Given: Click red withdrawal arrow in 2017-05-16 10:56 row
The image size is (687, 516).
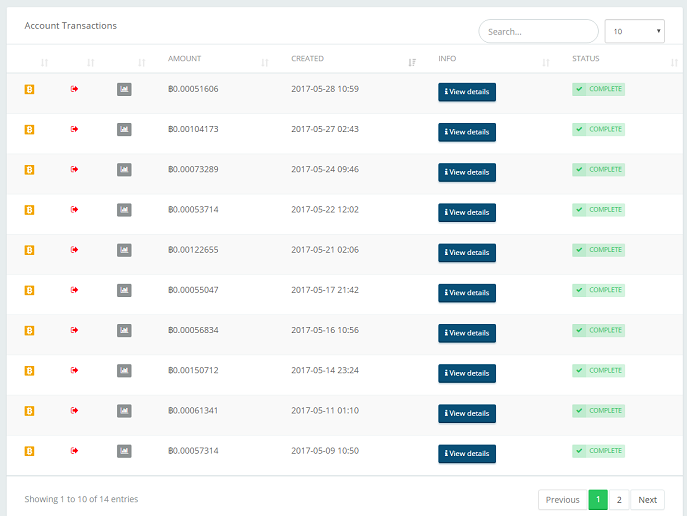Looking at the screenshot, I should pos(74,330).
